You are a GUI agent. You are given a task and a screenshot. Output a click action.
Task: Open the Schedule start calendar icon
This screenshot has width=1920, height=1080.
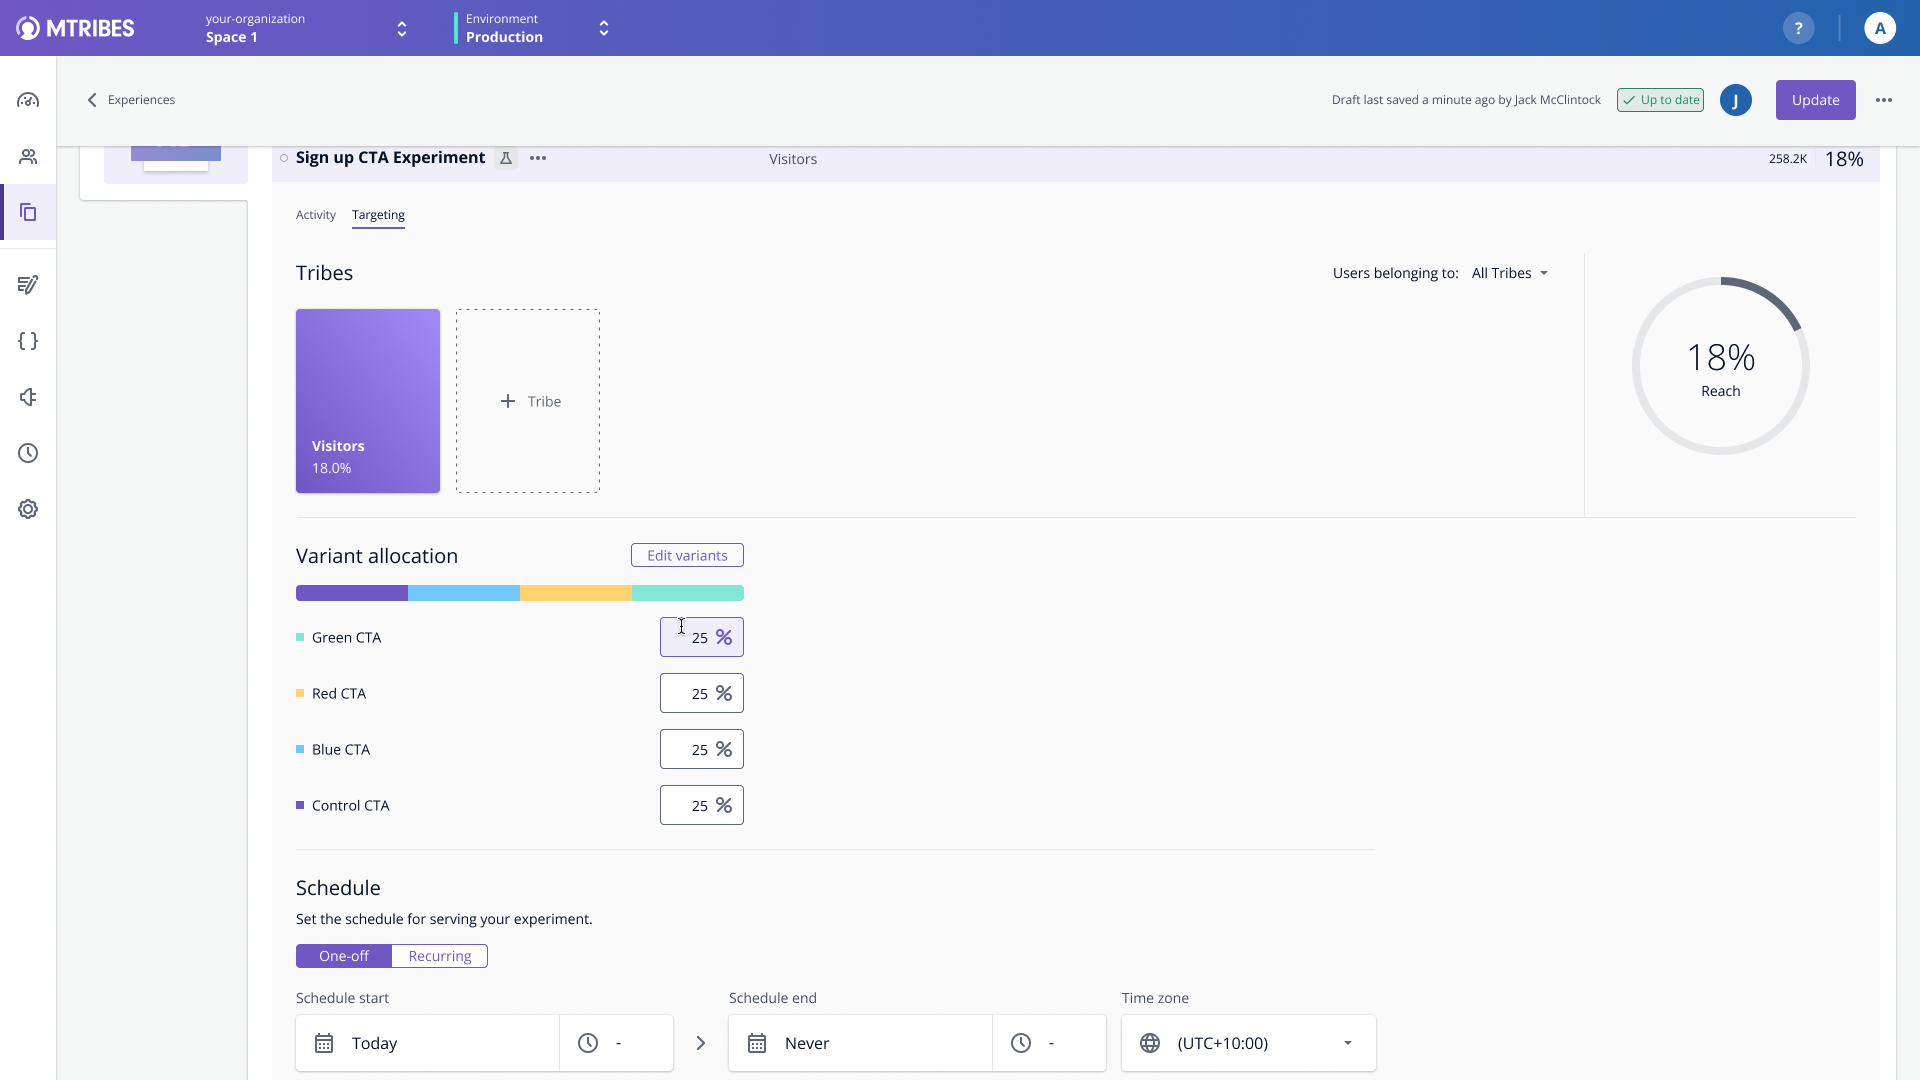point(324,1043)
